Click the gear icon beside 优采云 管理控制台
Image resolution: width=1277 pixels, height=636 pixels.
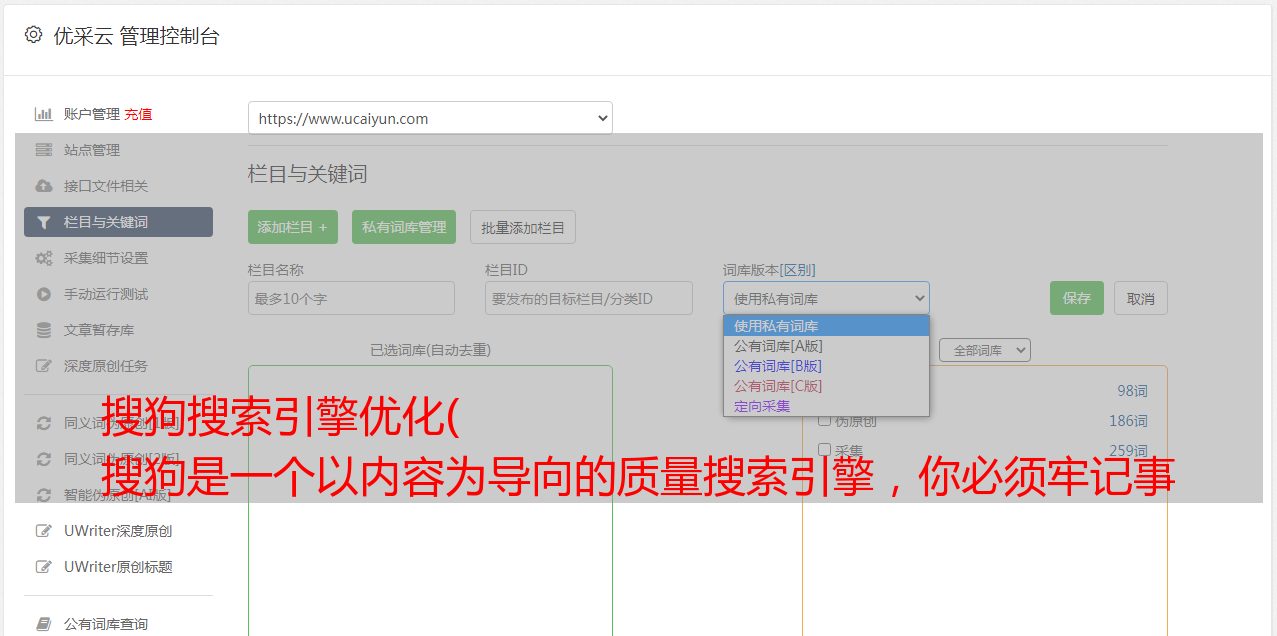(33, 35)
